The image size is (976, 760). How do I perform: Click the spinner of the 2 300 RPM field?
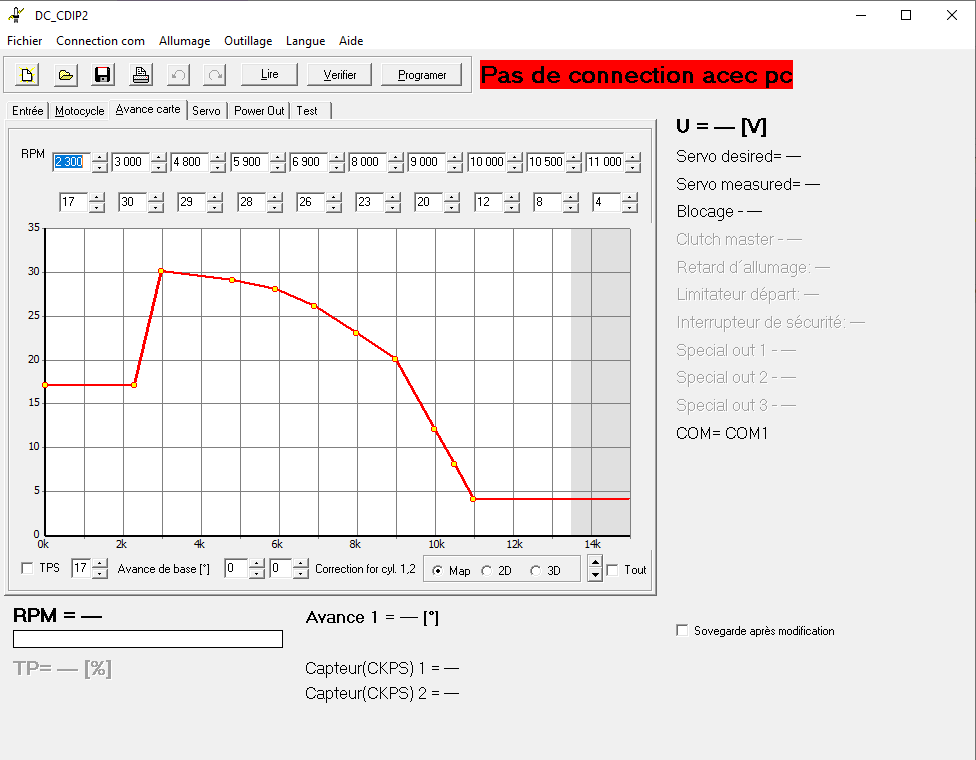(100, 162)
